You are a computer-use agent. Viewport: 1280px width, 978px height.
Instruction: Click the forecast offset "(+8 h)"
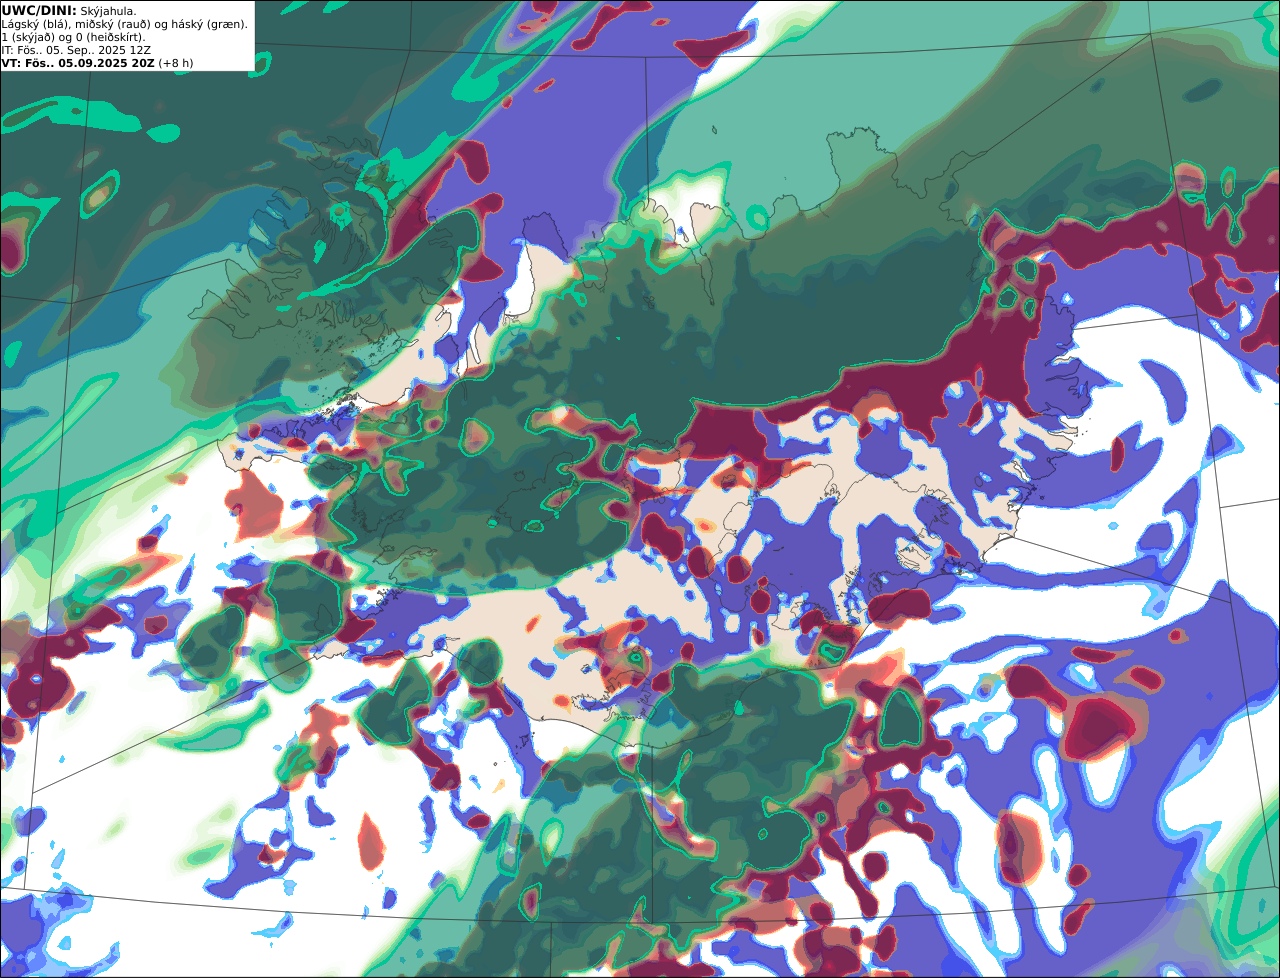[176, 62]
